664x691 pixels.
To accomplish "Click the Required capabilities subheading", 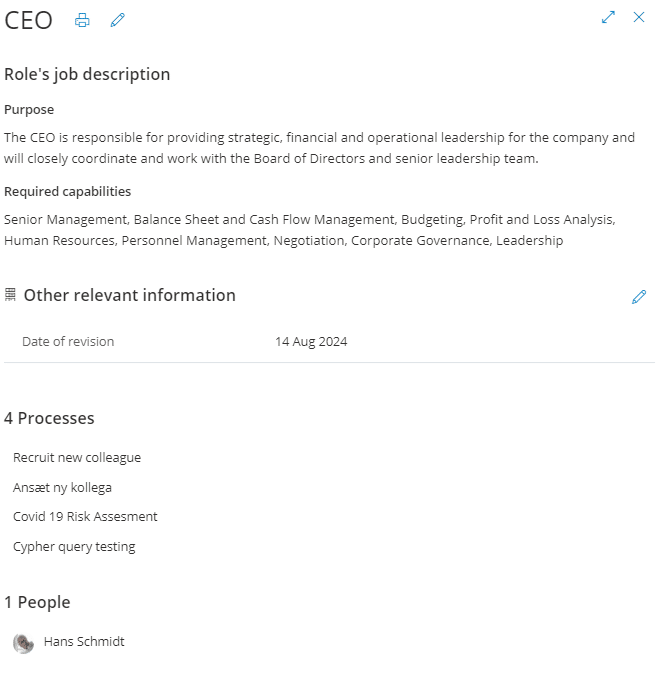I will coord(67,192).
